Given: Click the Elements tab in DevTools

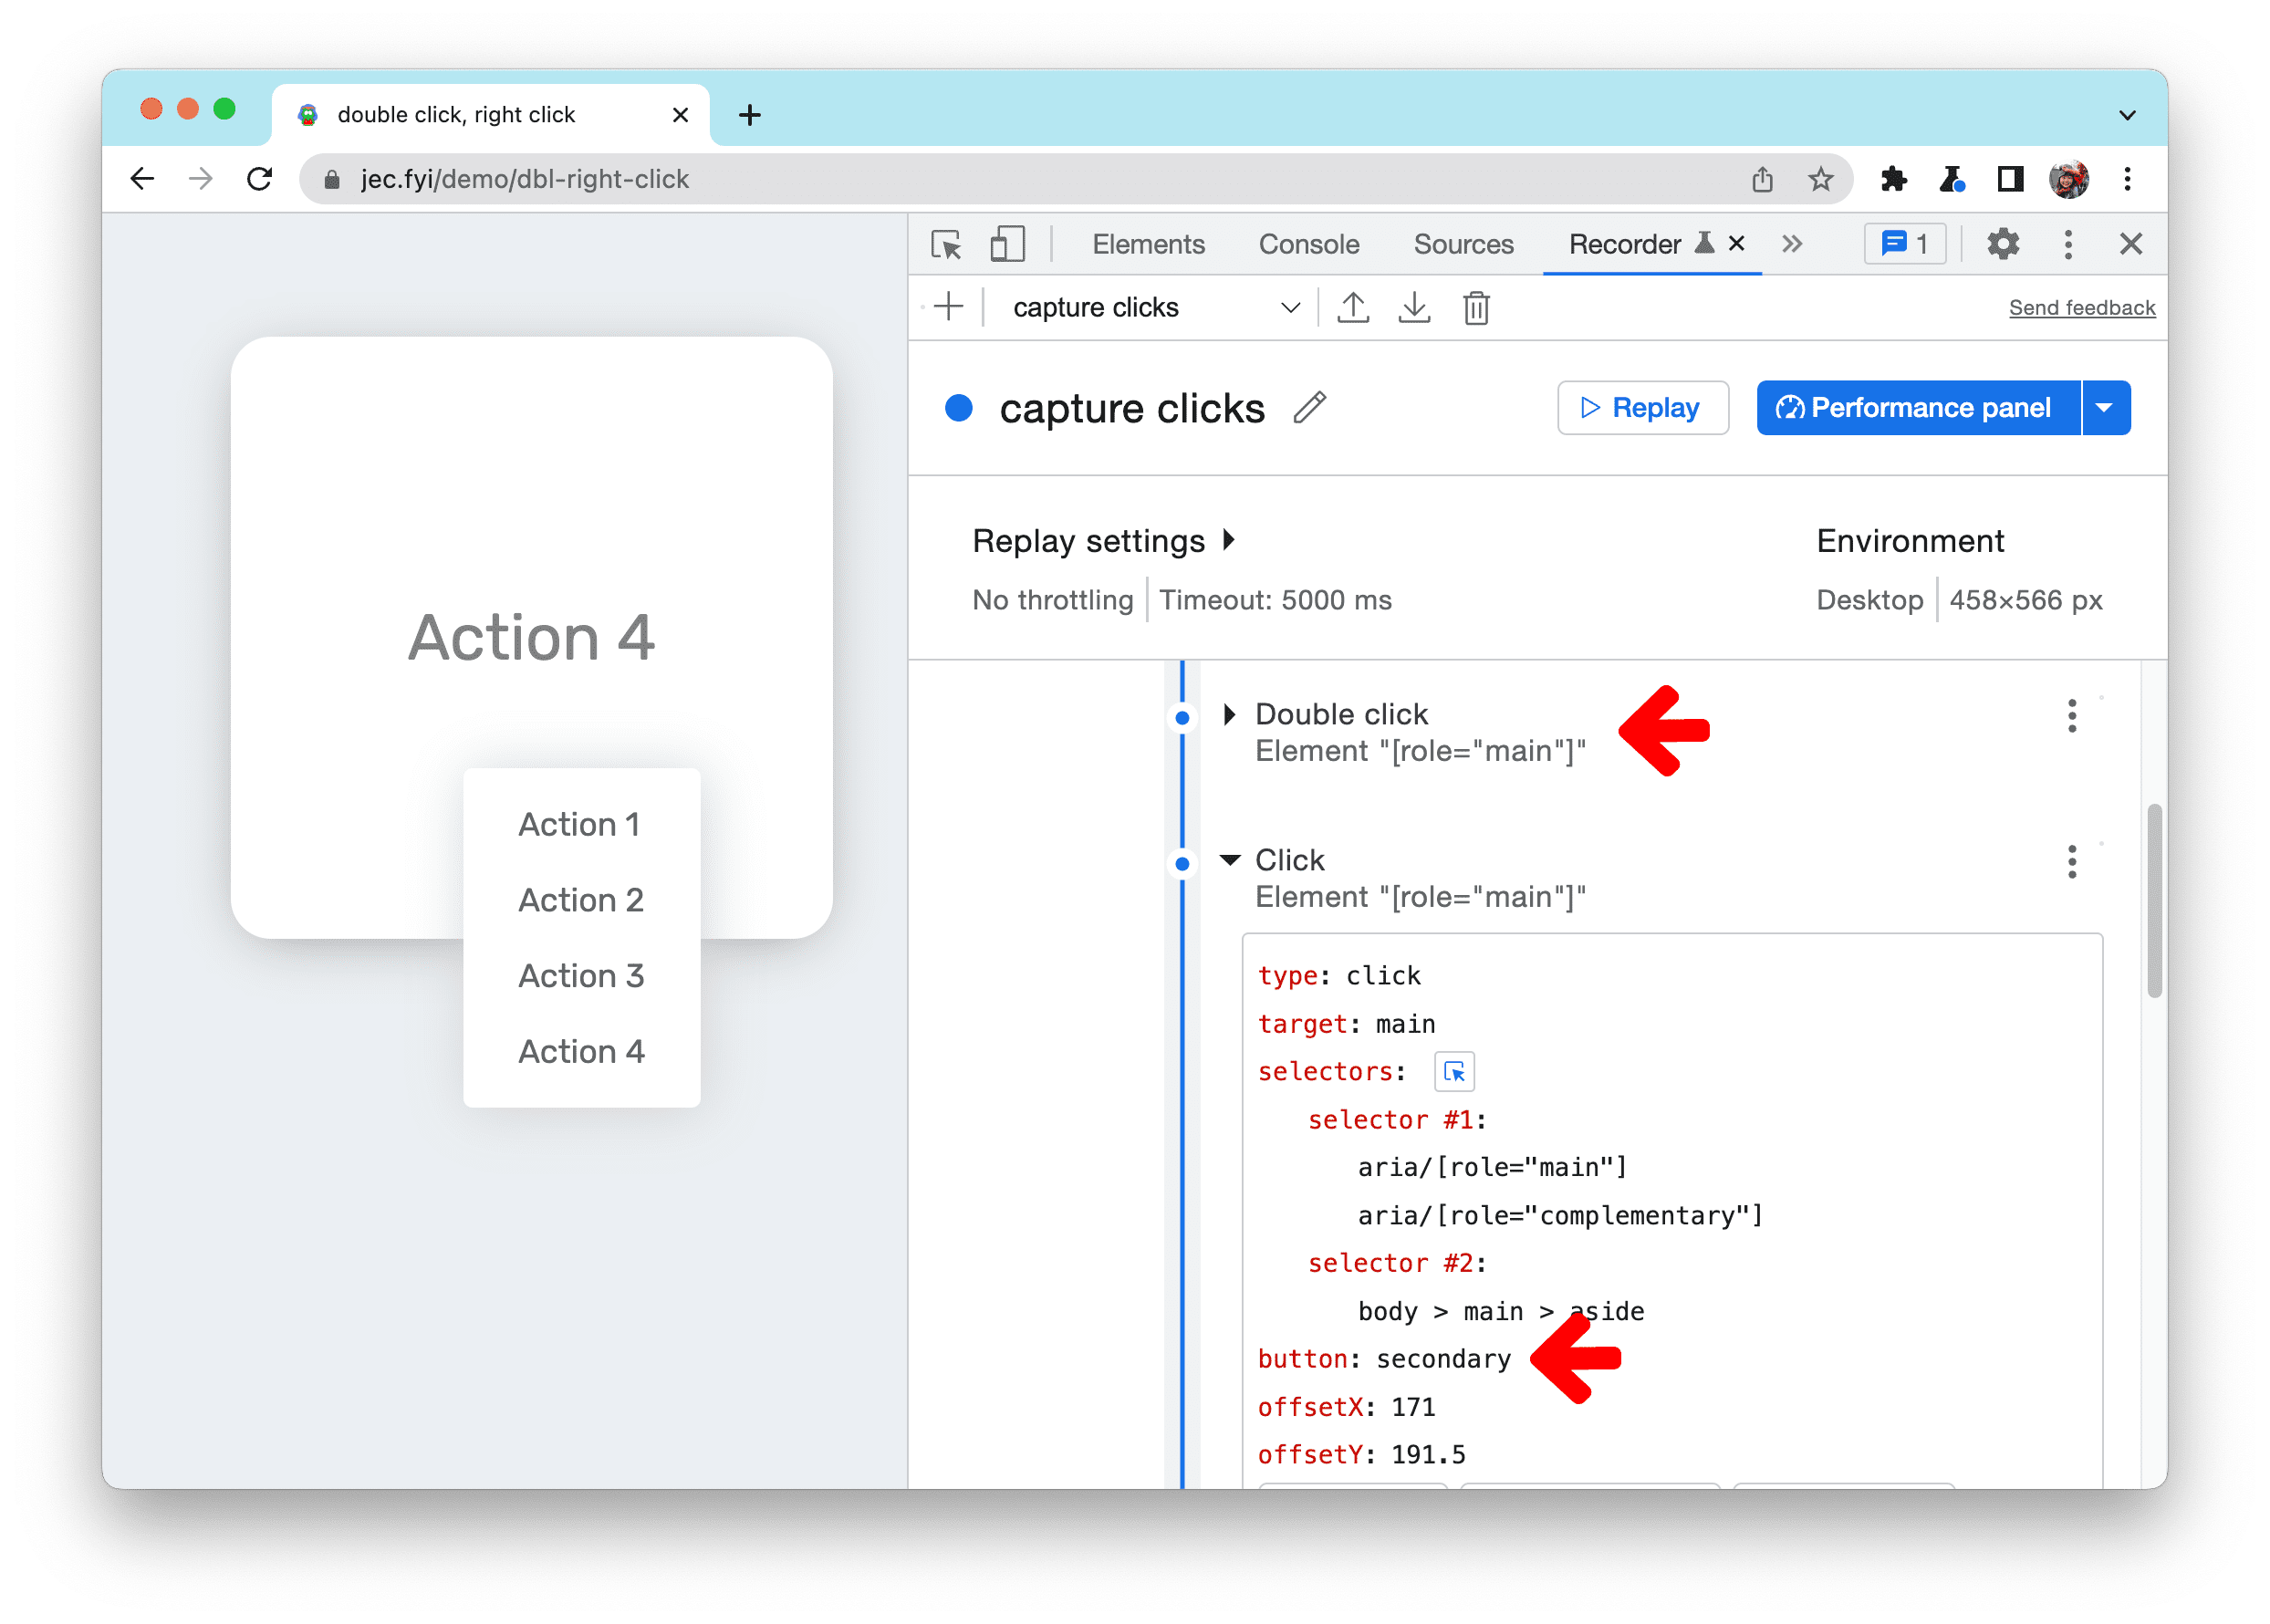Looking at the screenshot, I should pyautogui.click(x=1151, y=245).
